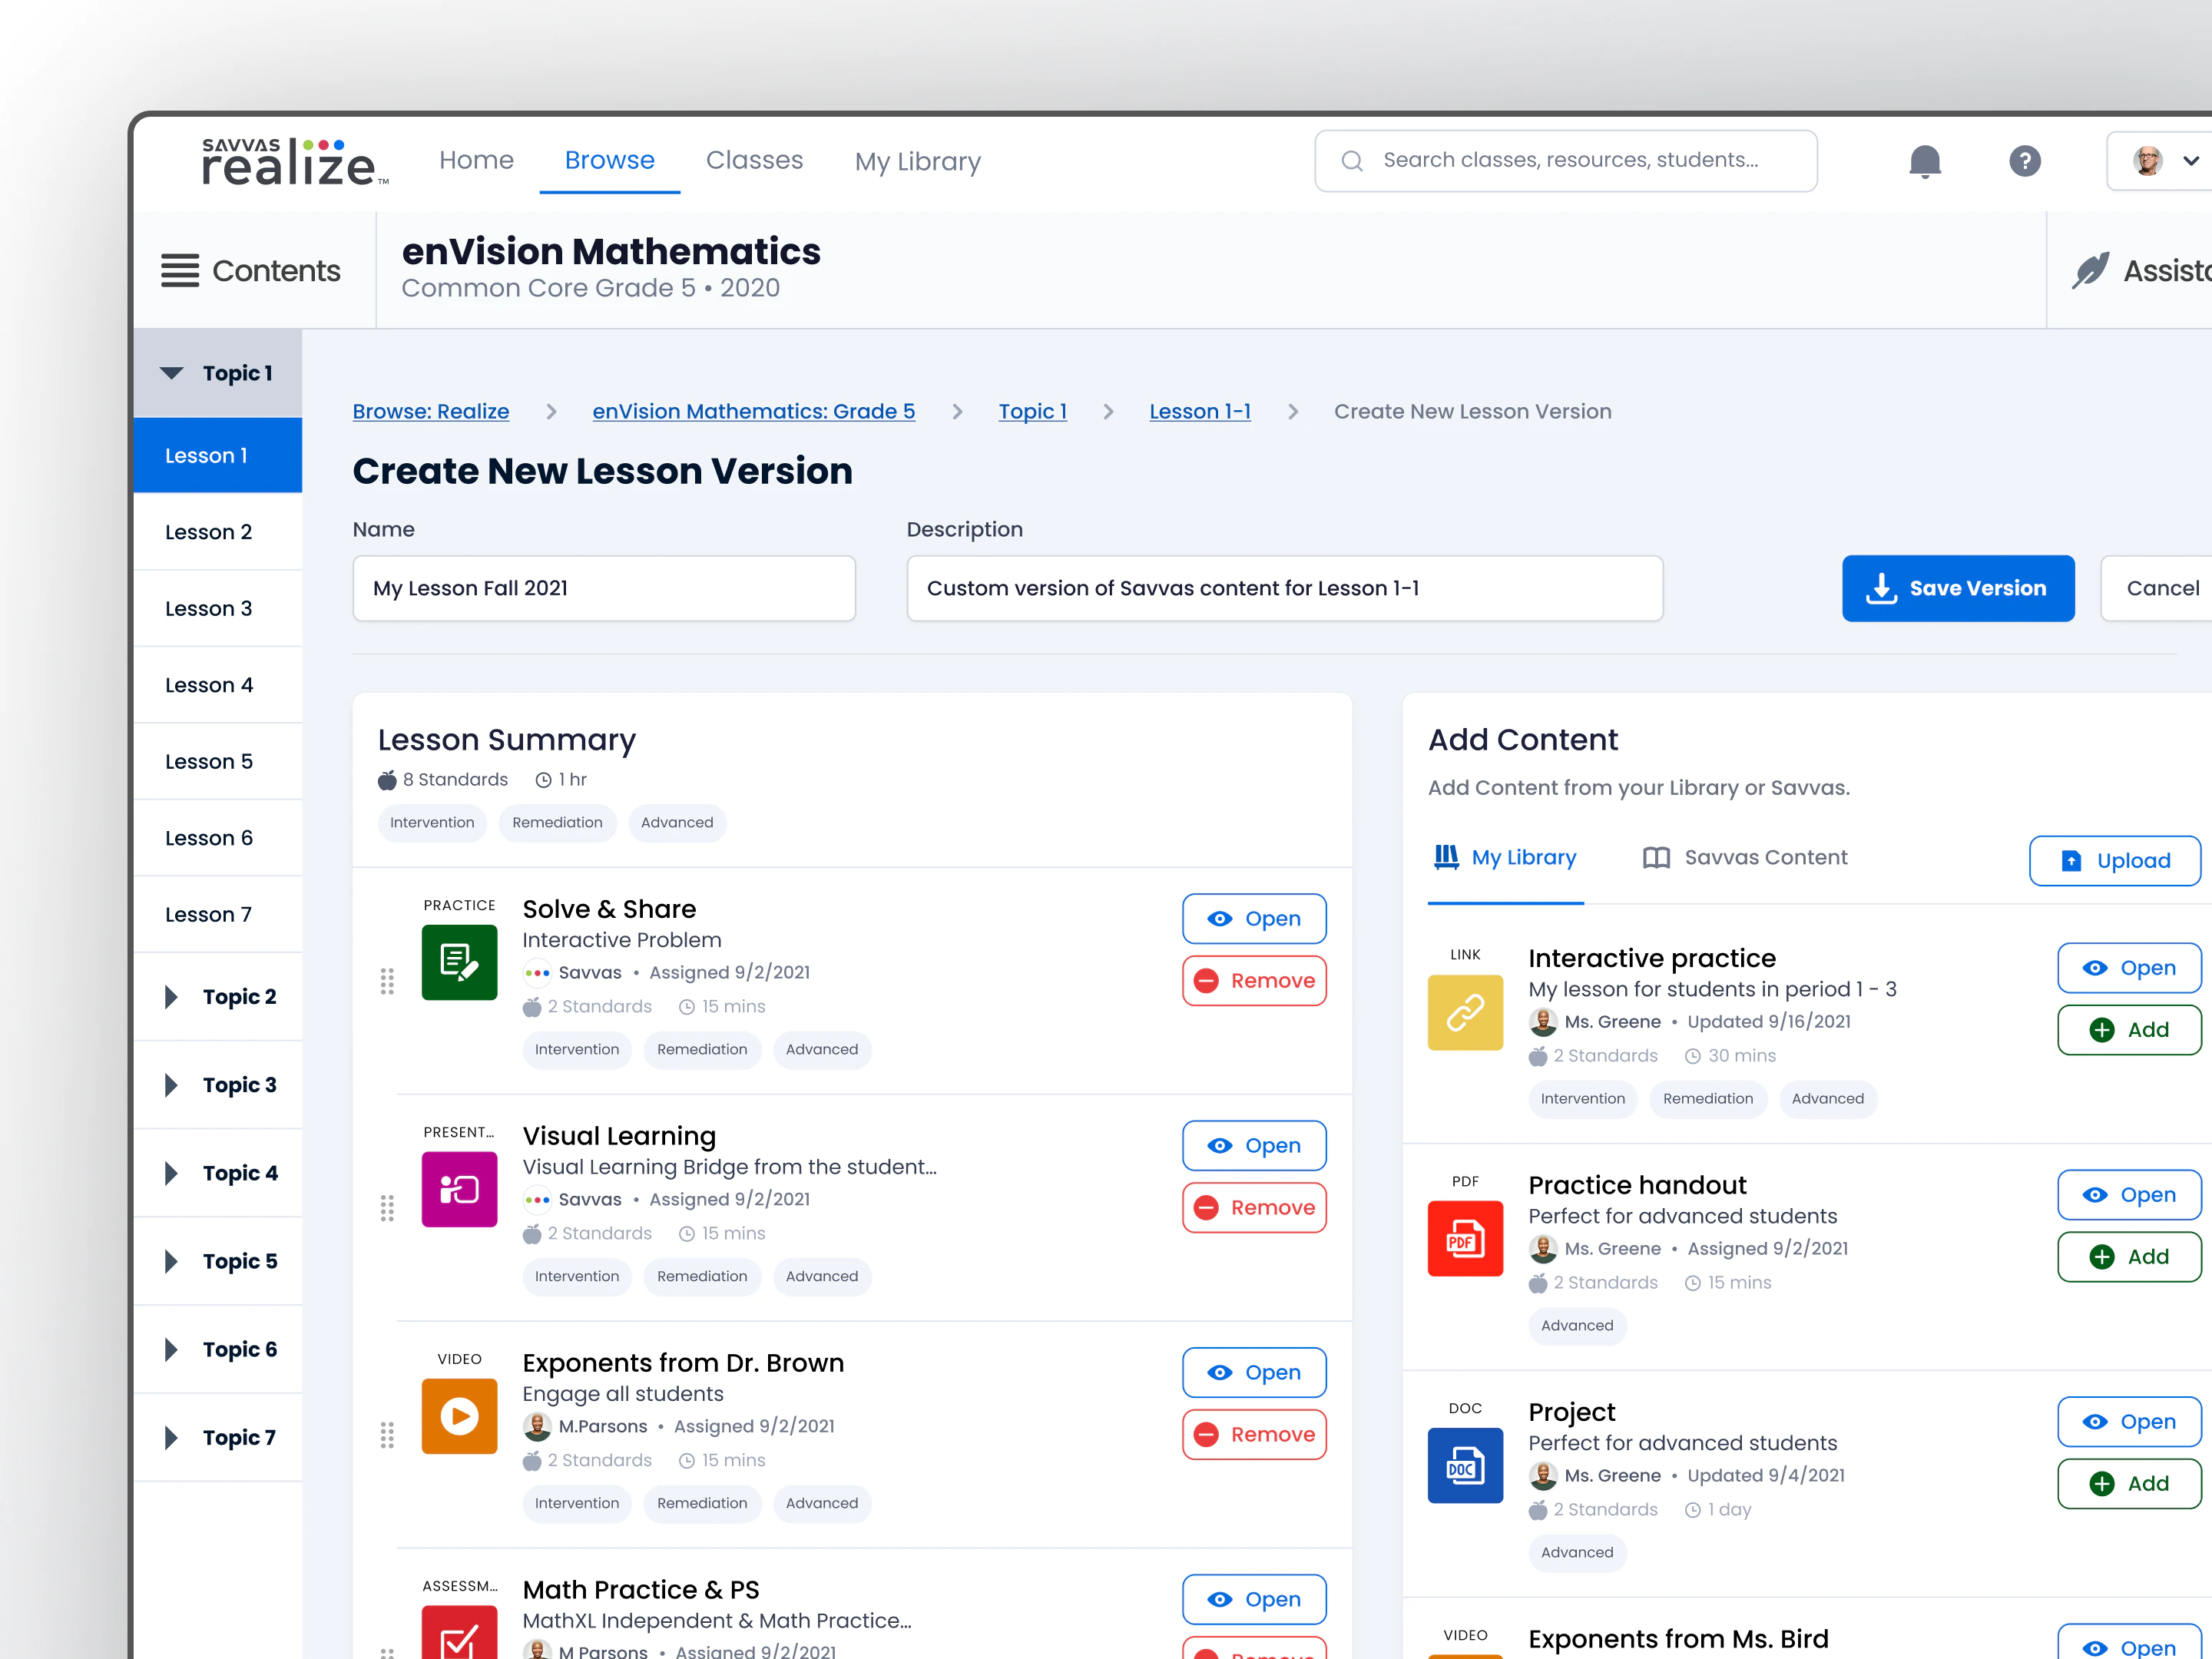Click the Description input field
The height and width of the screenshot is (1659, 2212).
point(1284,588)
